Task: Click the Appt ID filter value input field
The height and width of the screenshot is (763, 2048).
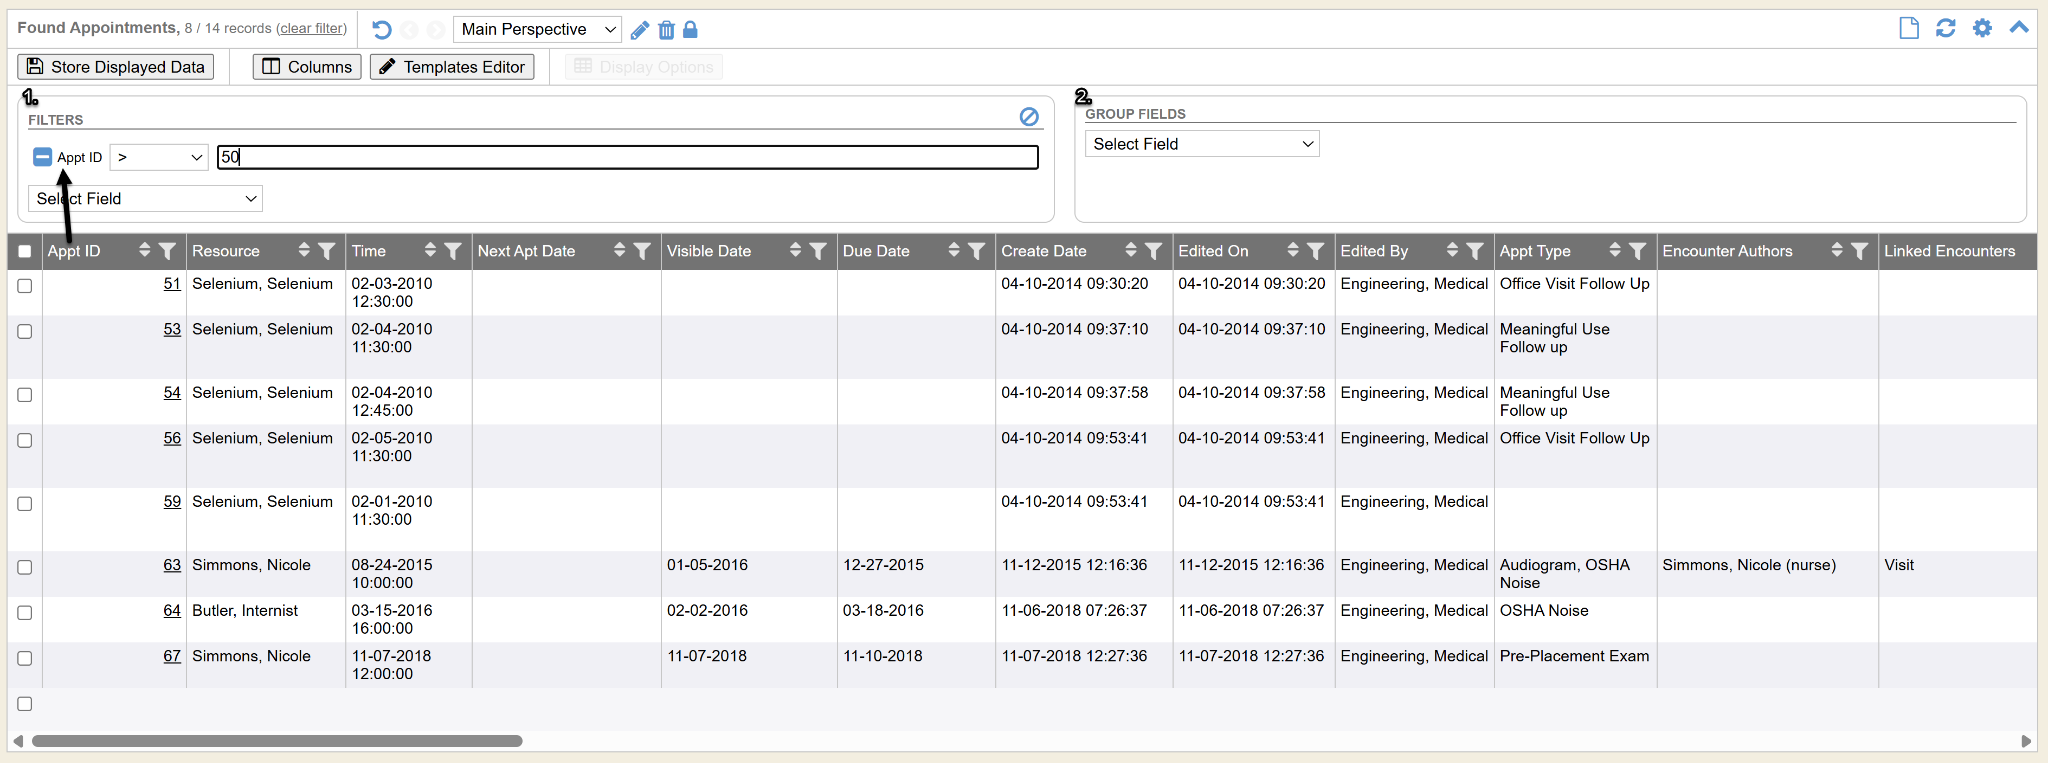Action: tap(627, 157)
